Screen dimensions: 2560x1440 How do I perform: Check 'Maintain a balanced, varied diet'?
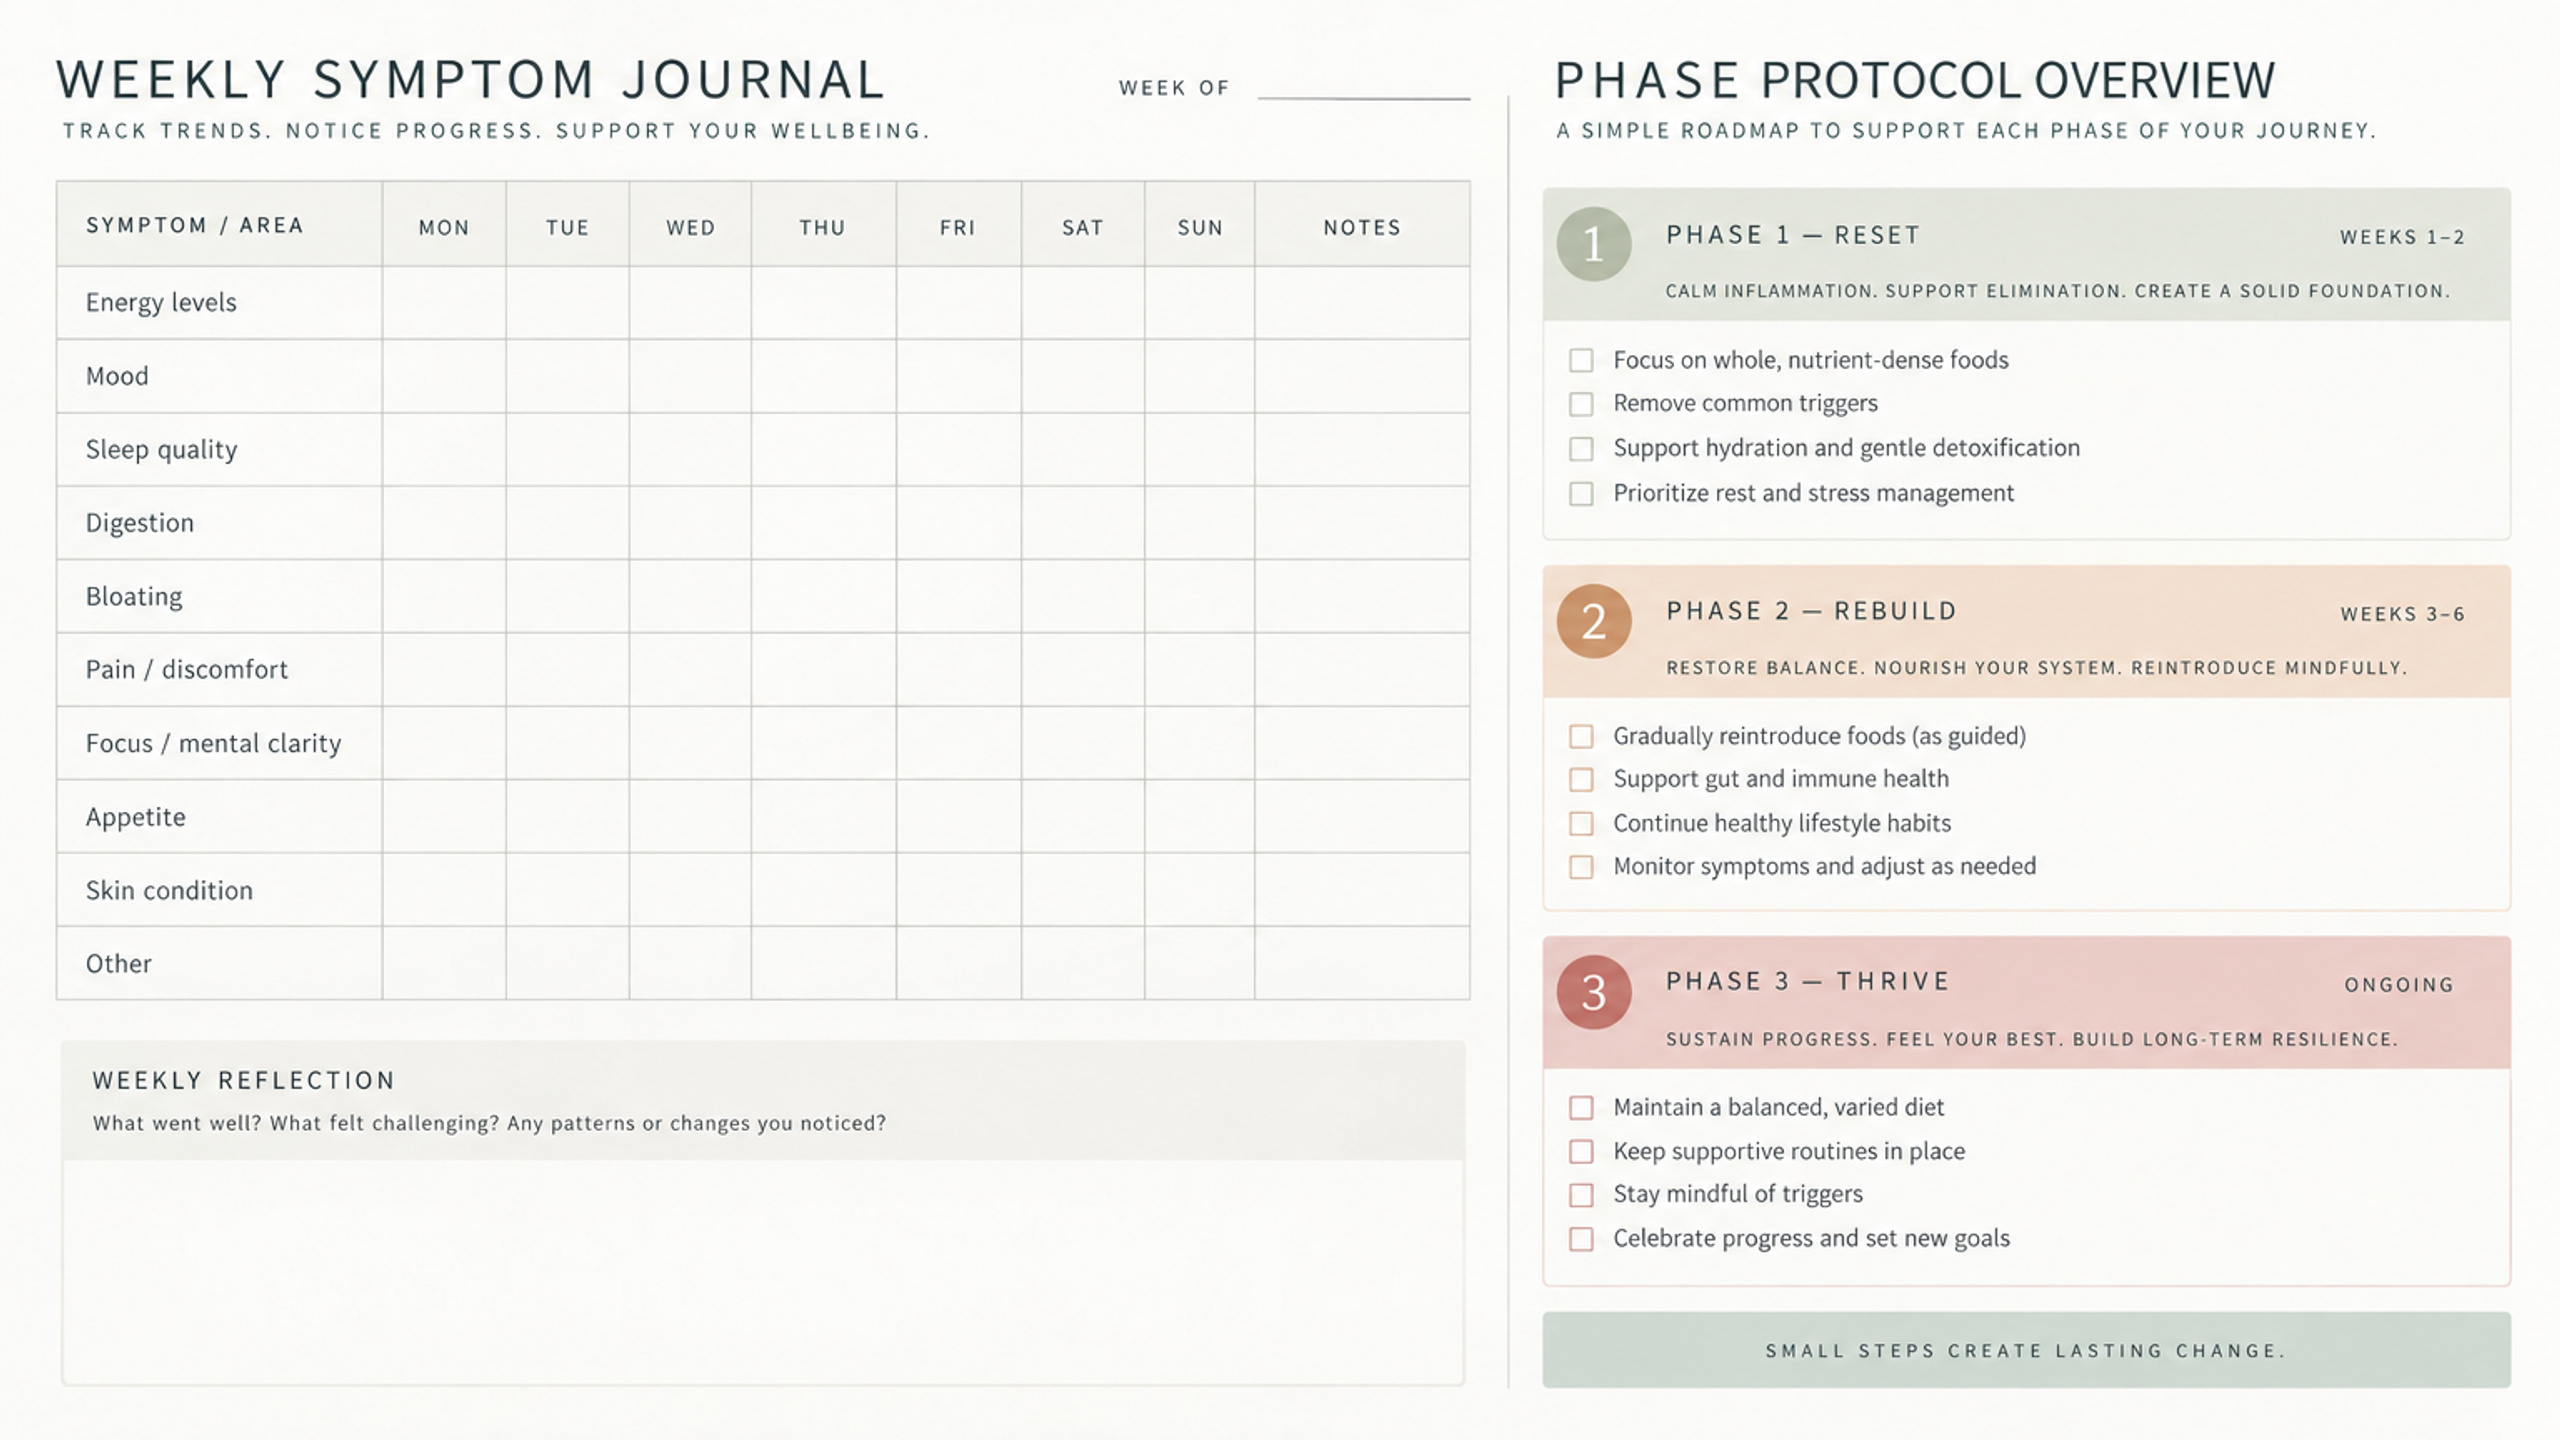1581,1108
